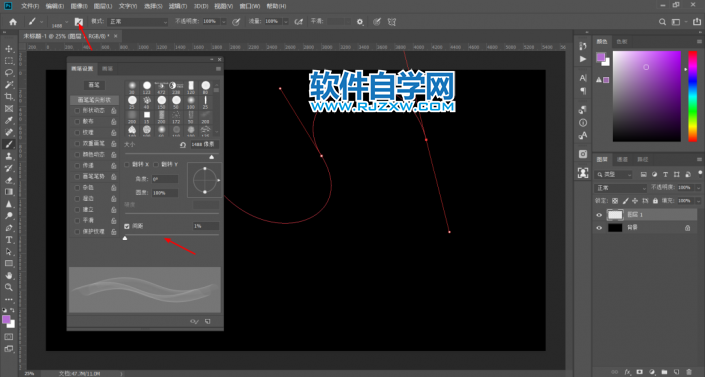Open the 模式 正常 dropdown in options bar
Image resolution: width=705 pixels, height=377 pixels.
click(138, 22)
